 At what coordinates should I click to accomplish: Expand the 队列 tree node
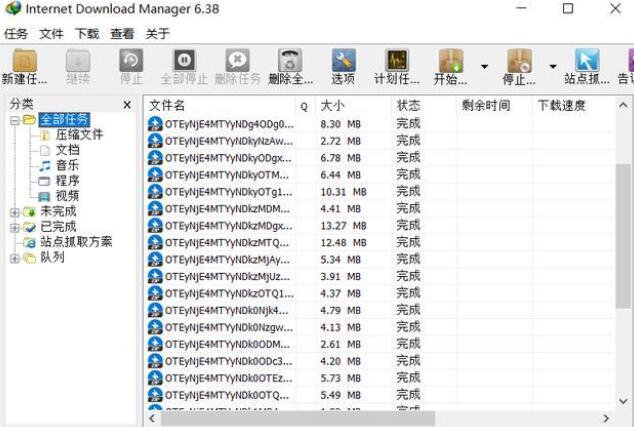point(14,258)
